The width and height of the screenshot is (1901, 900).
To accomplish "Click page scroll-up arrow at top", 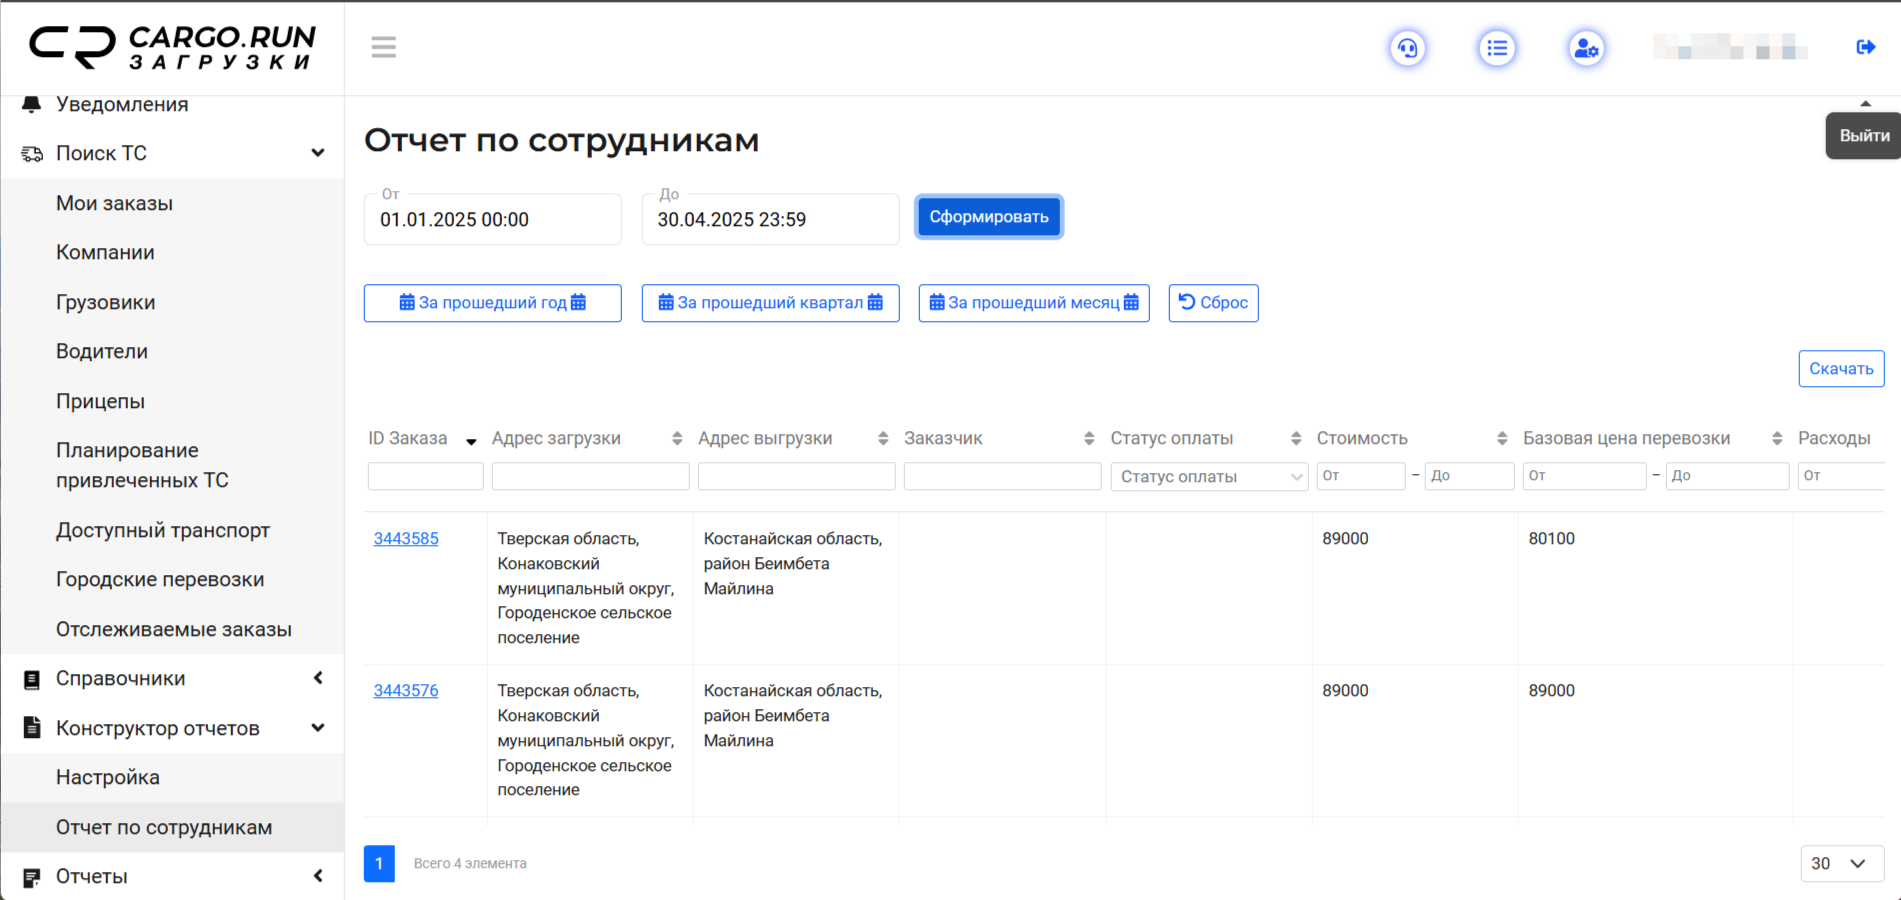I will (x=1866, y=104).
